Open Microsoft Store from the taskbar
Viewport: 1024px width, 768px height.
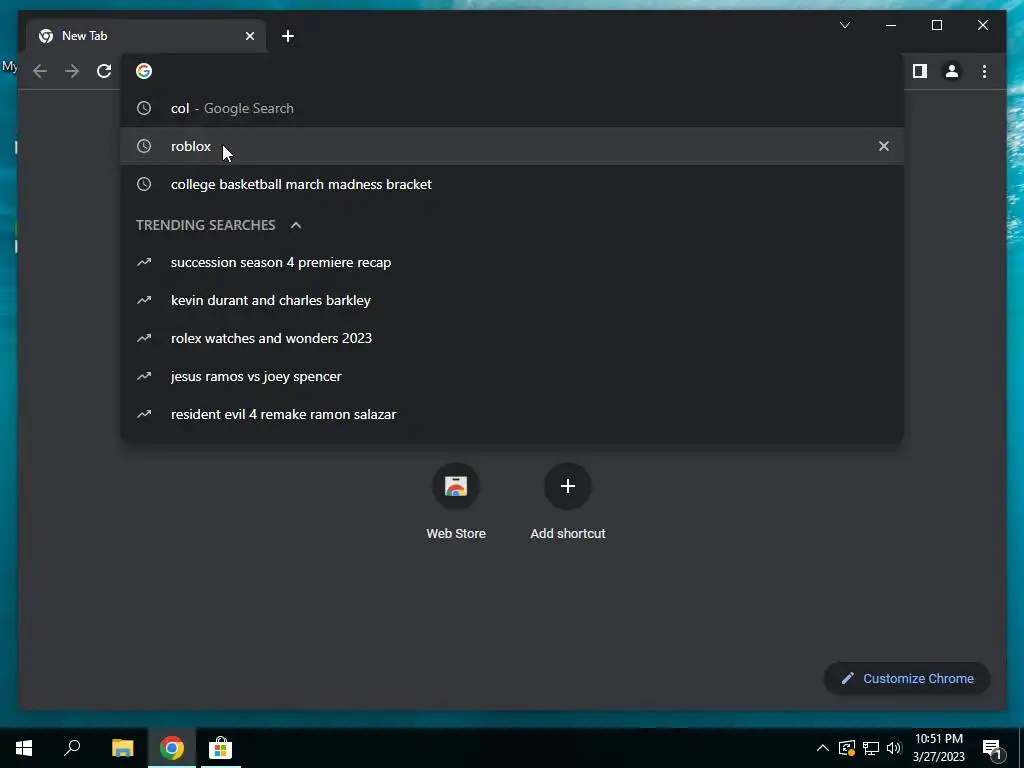pyautogui.click(x=220, y=748)
